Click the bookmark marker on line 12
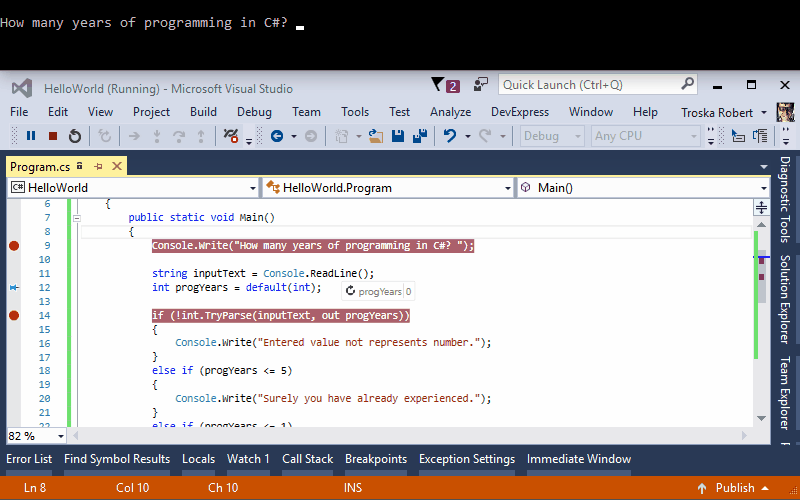 coord(14,288)
